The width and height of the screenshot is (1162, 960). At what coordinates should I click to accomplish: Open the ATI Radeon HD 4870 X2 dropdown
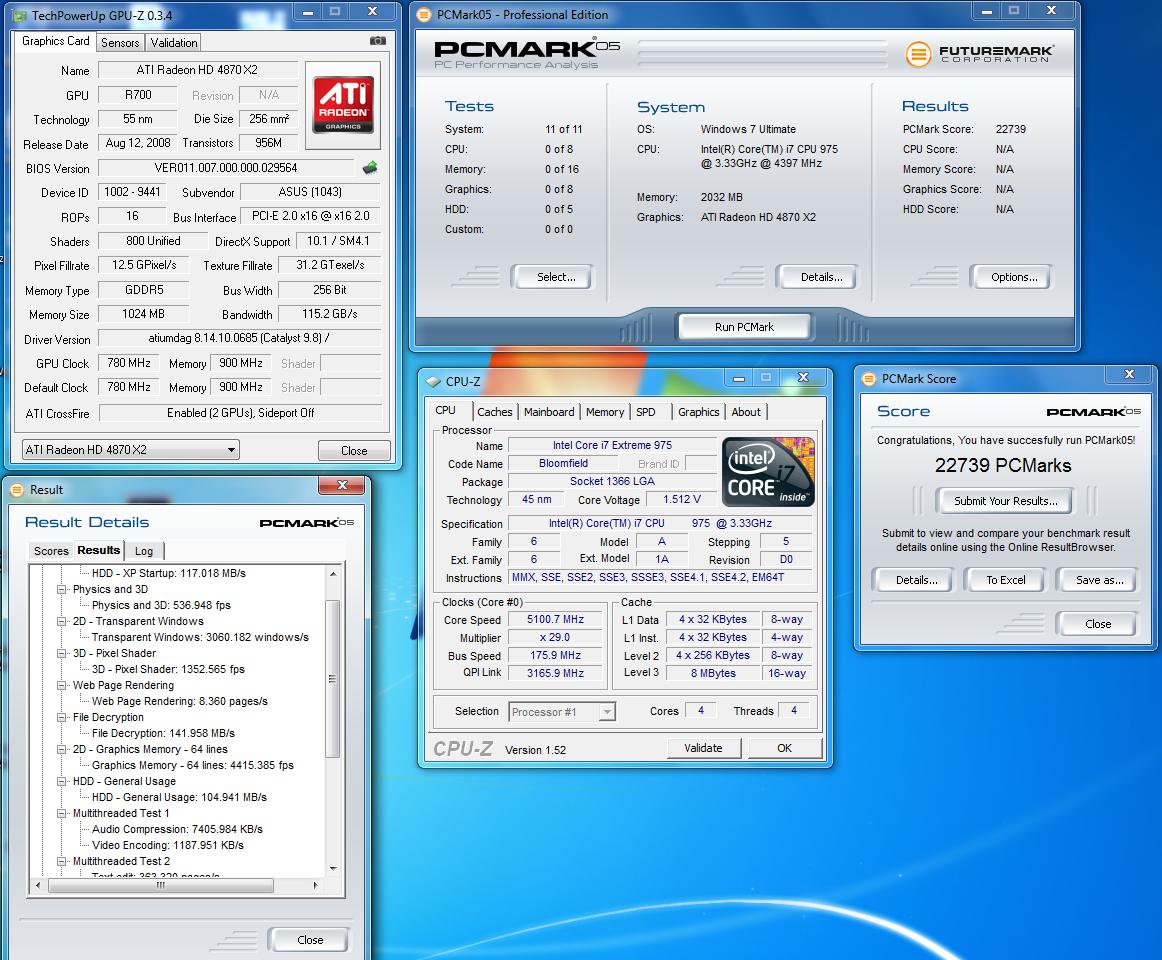click(x=130, y=450)
